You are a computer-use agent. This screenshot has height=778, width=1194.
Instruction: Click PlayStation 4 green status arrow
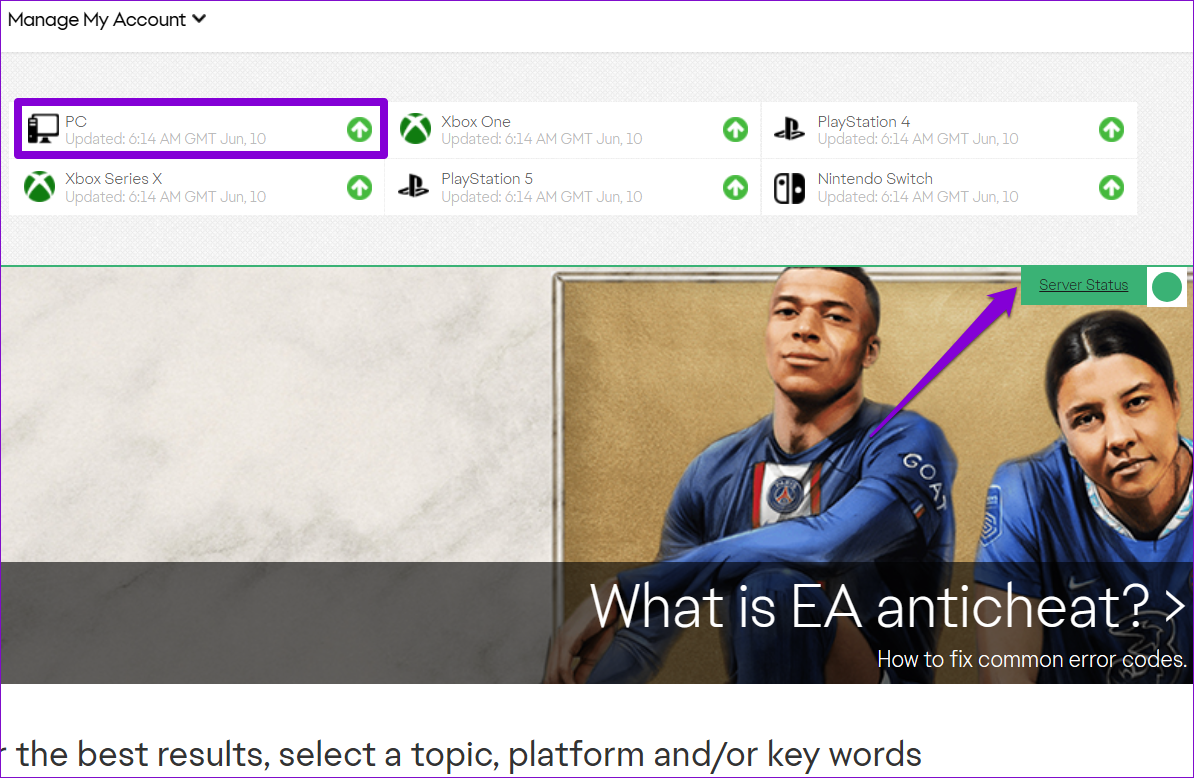(1111, 129)
